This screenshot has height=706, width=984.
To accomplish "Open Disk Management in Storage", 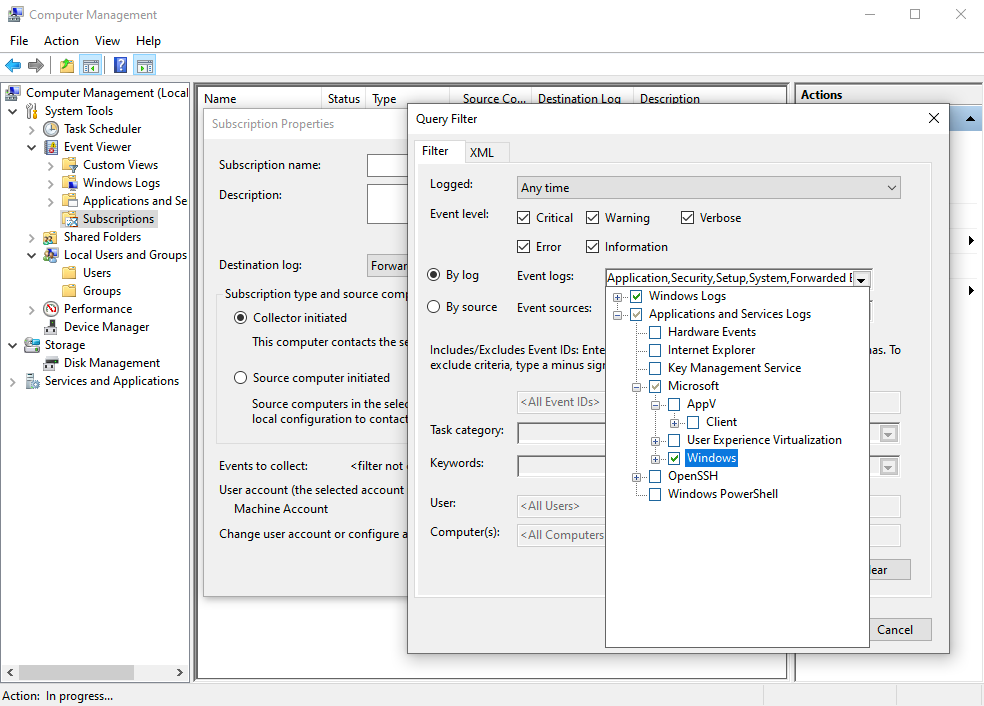I will 111,363.
